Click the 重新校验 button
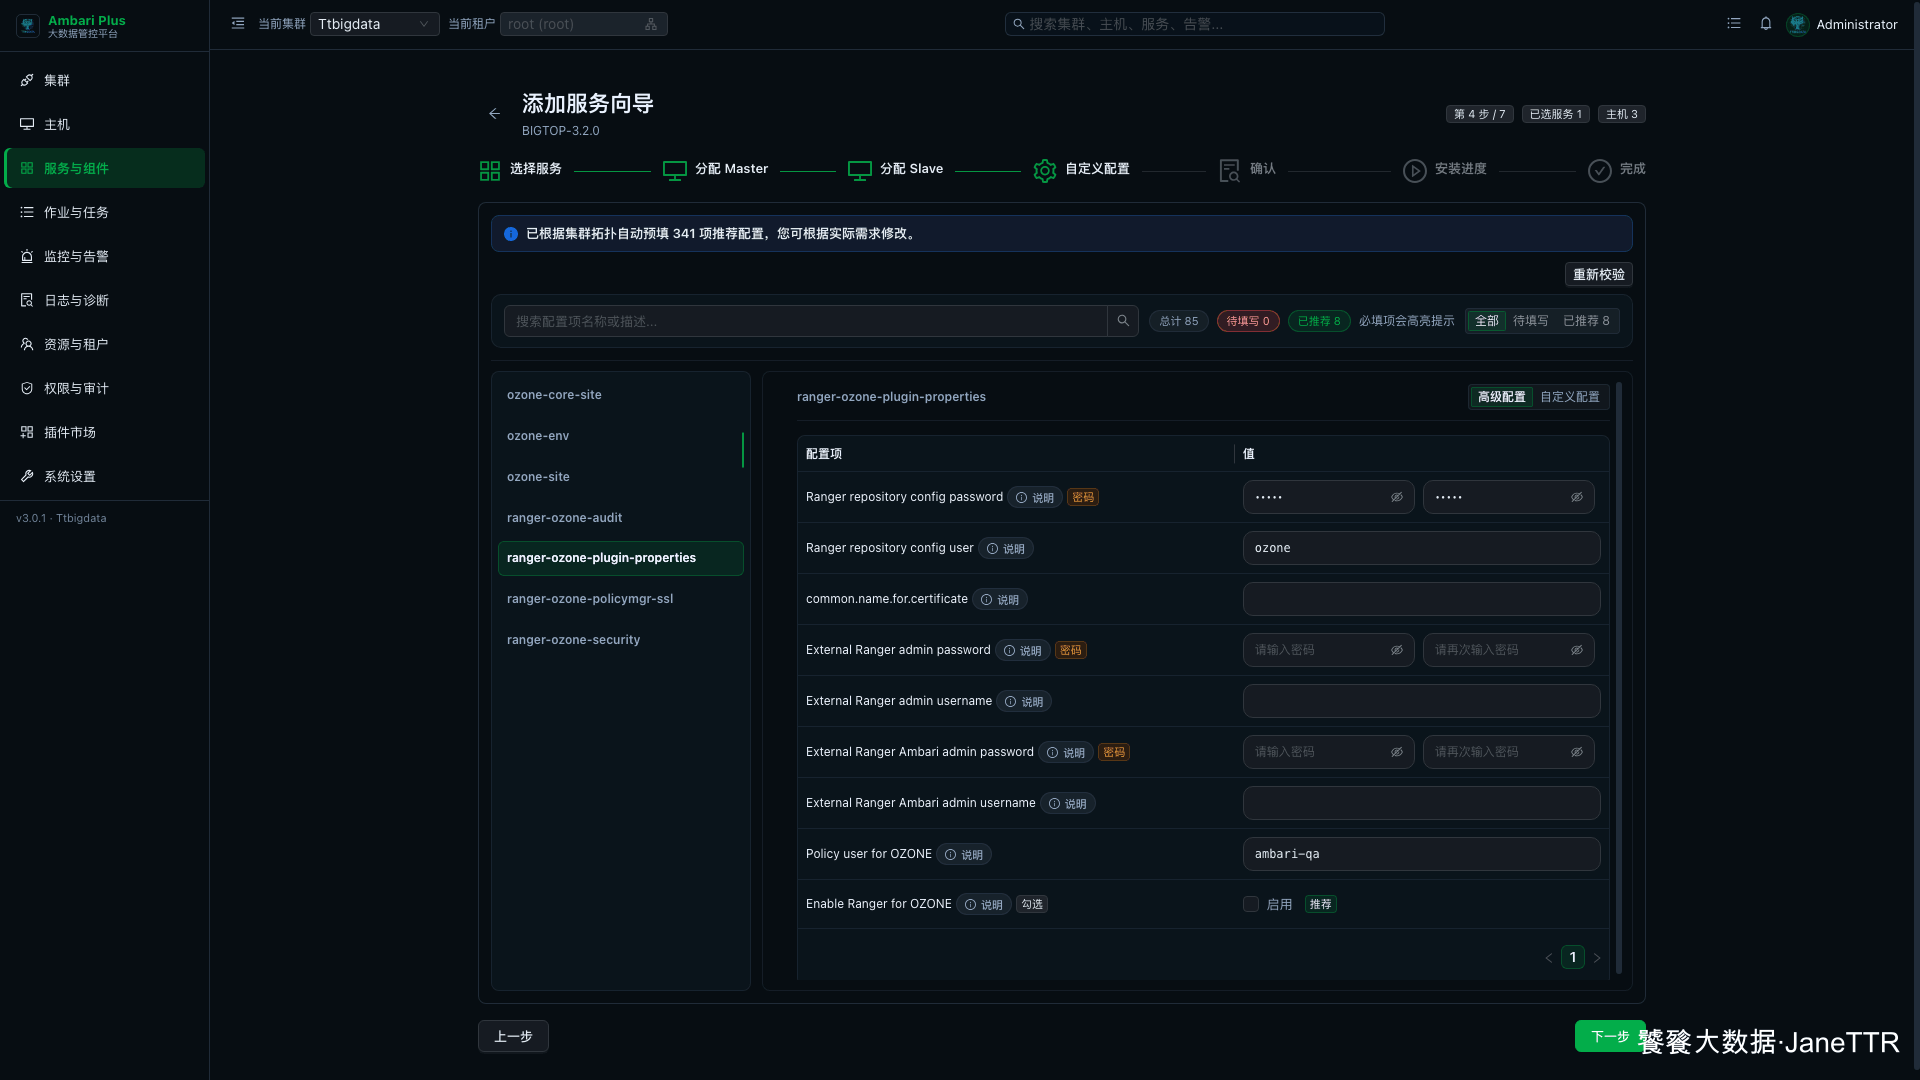 1598,274
